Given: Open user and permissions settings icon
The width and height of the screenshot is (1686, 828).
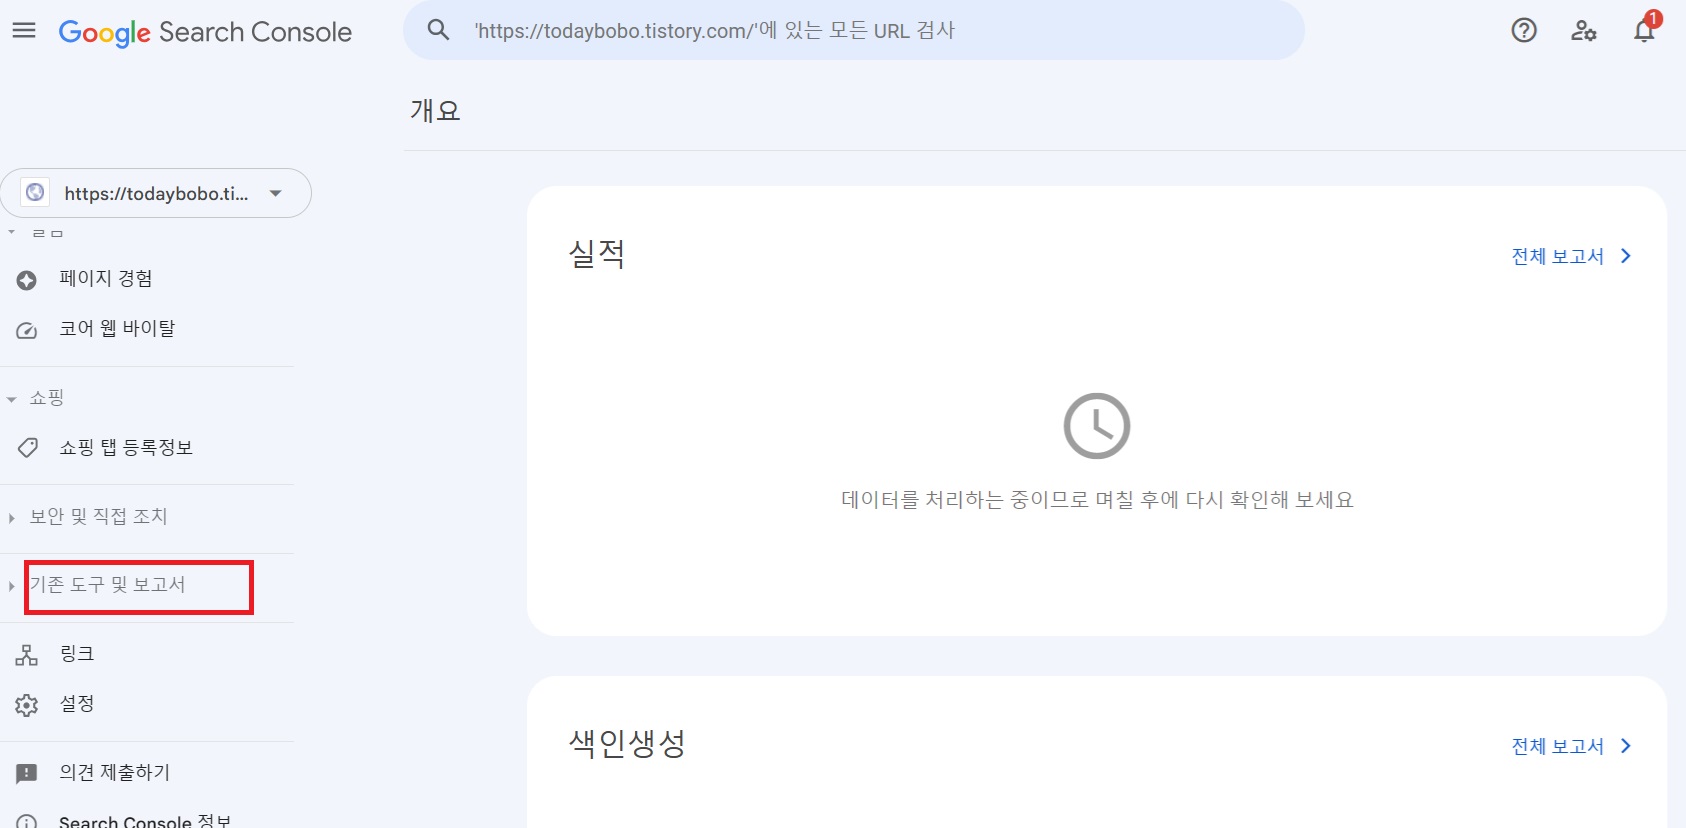Looking at the screenshot, I should (x=1584, y=31).
